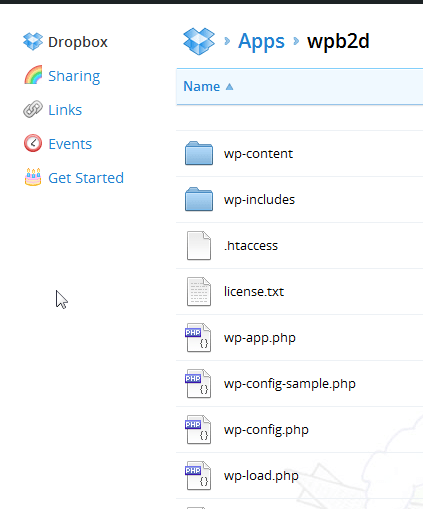This screenshot has width=423, height=509.
Task: Select the wp-config.php file name
Action: pos(266,430)
